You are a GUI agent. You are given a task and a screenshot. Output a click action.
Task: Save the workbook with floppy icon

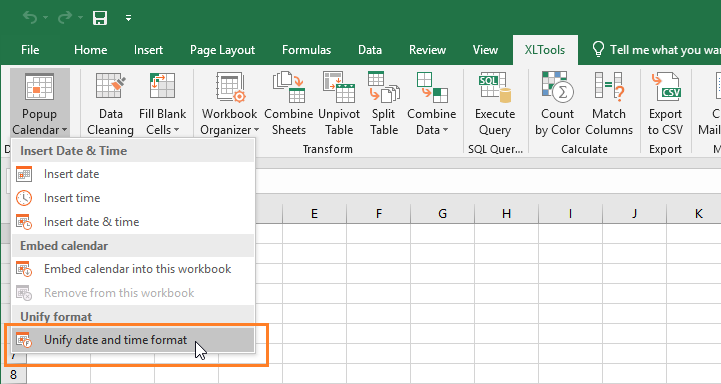pos(100,18)
